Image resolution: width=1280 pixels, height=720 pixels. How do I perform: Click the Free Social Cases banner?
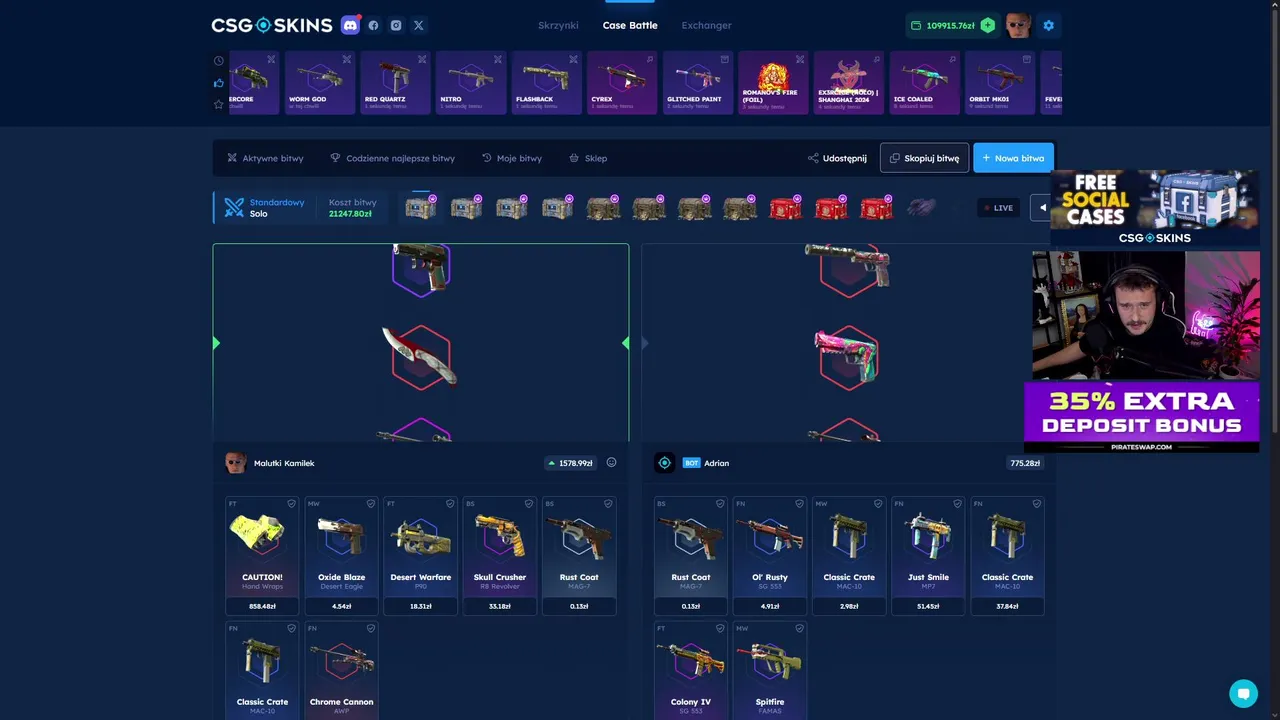(x=1154, y=208)
